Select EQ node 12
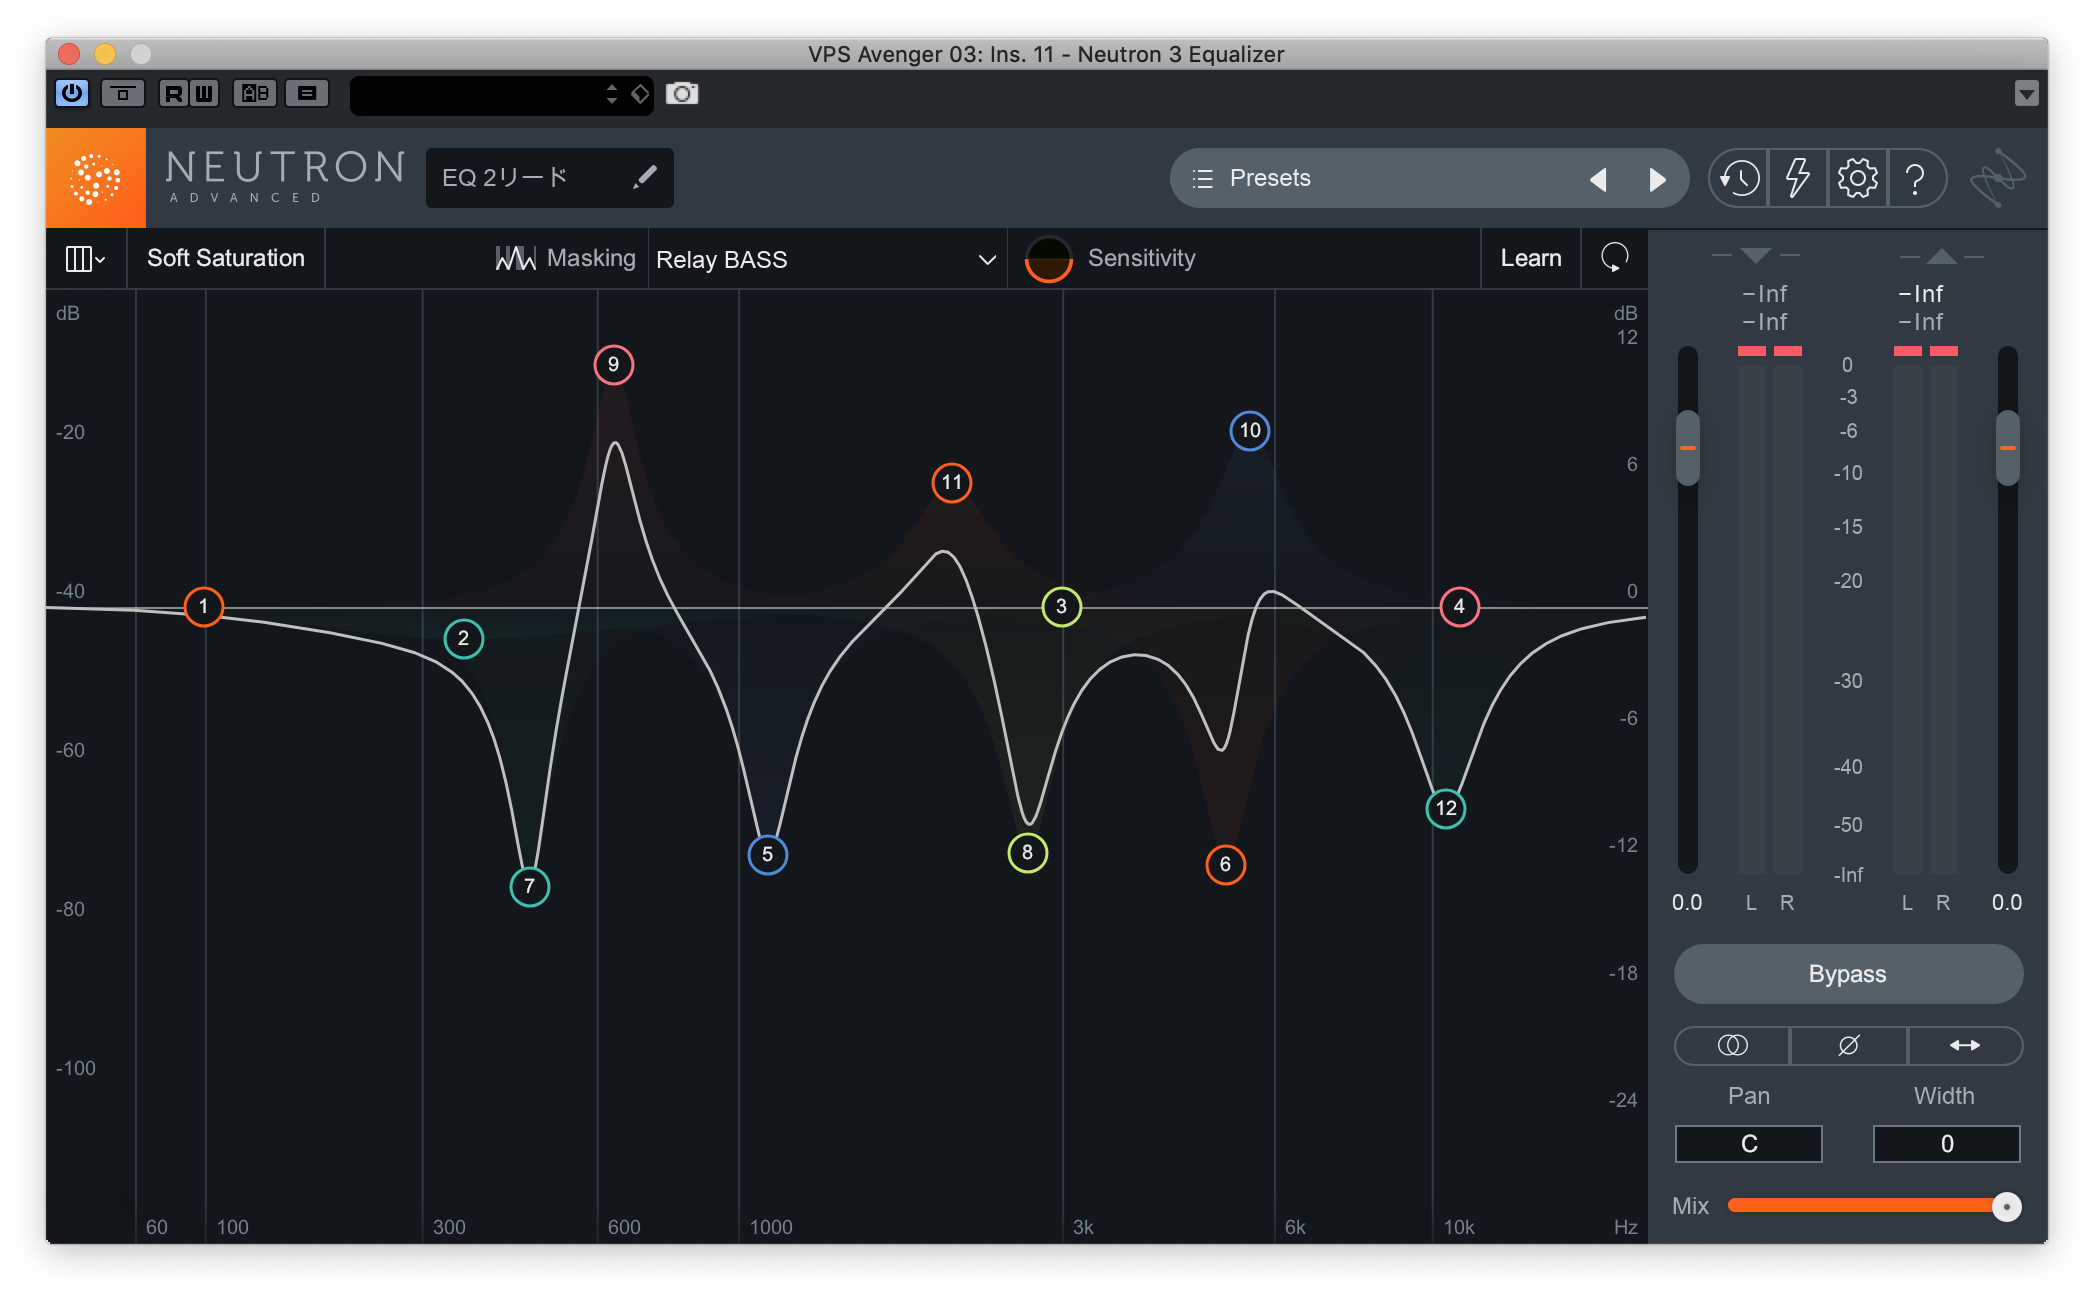 1446,808
